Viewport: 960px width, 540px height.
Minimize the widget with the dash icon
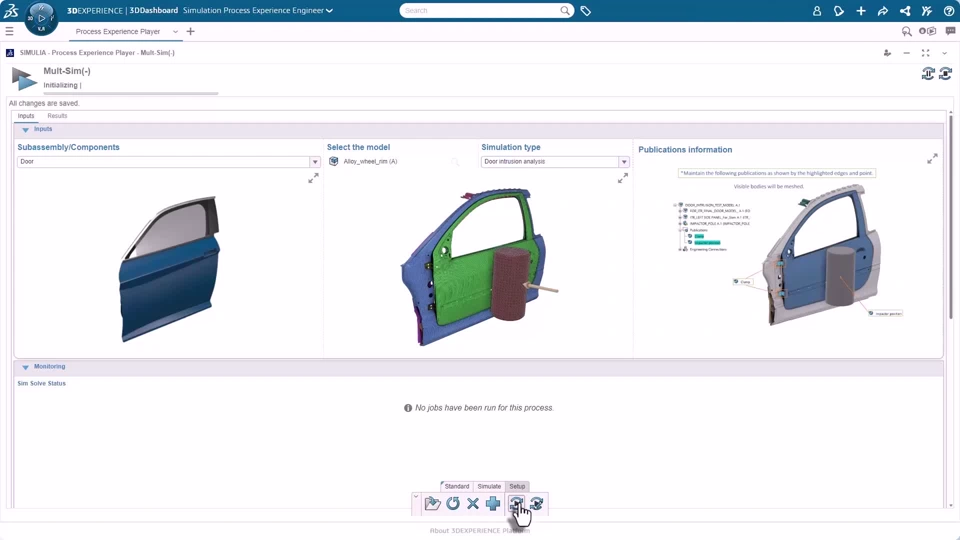pyautogui.click(x=906, y=53)
